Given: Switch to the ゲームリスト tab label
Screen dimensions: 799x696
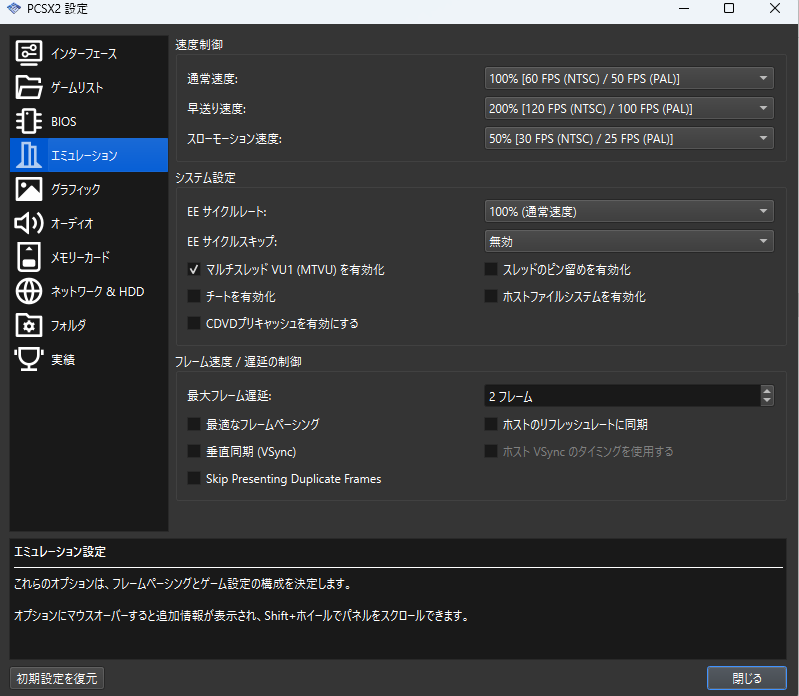Looking at the screenshot, I should (x=77, y=88).
